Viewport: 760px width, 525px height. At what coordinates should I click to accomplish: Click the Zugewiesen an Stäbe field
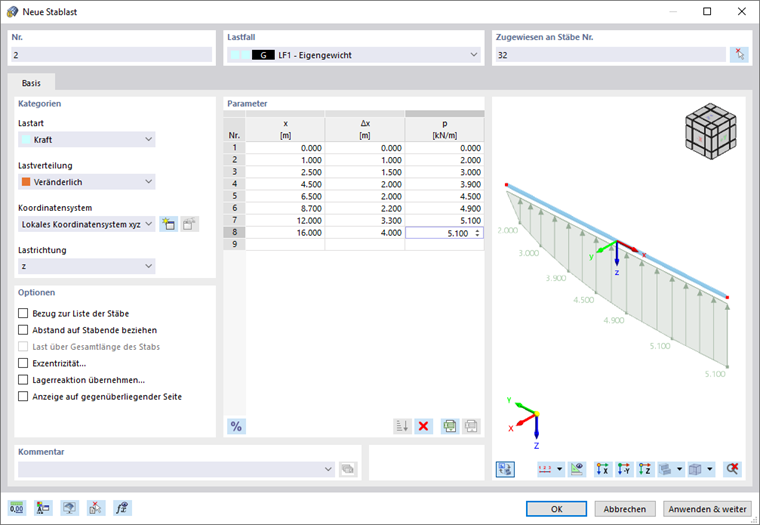pos(611,55)
